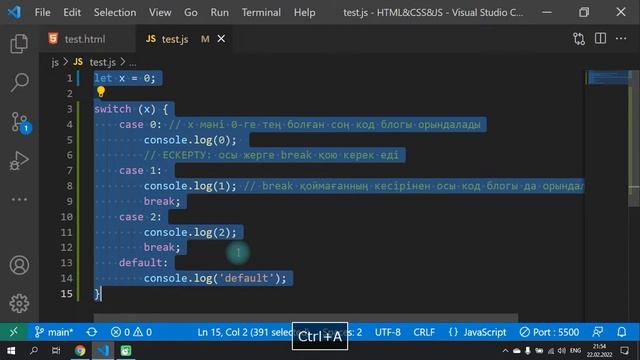This screenshot has height=360, width=640.
Task: Open the Go menu
Action: click(191, 13)
